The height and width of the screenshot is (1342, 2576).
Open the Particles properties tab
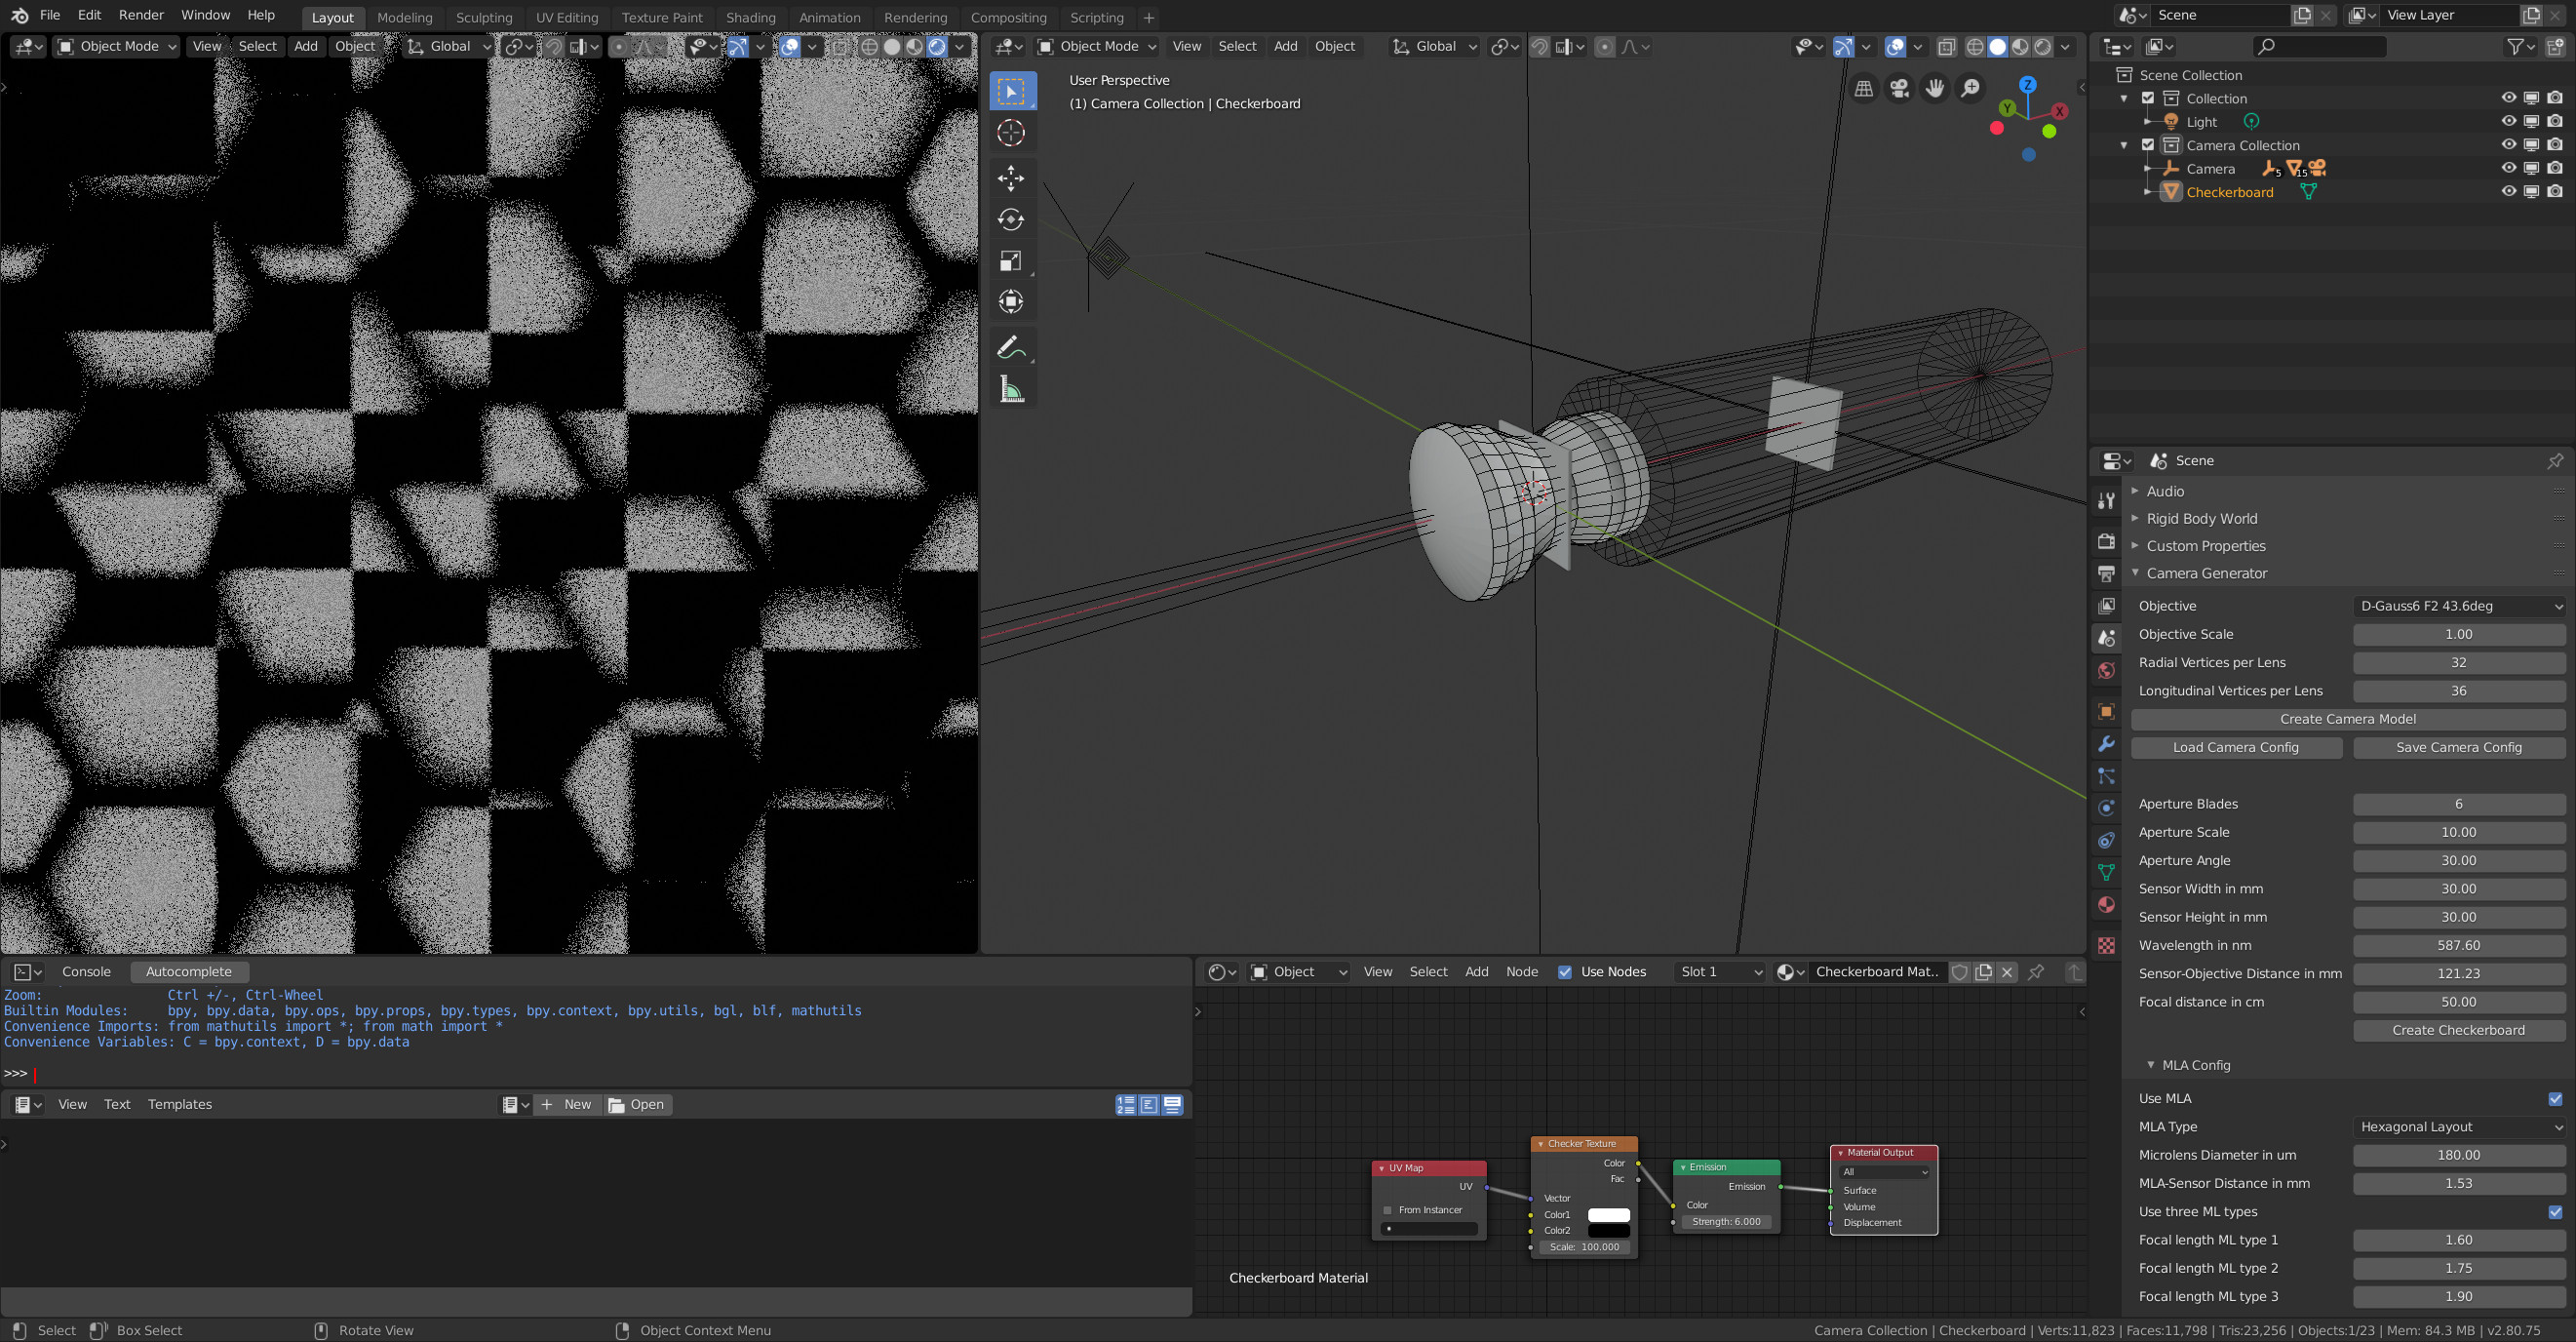point(2106,775)
